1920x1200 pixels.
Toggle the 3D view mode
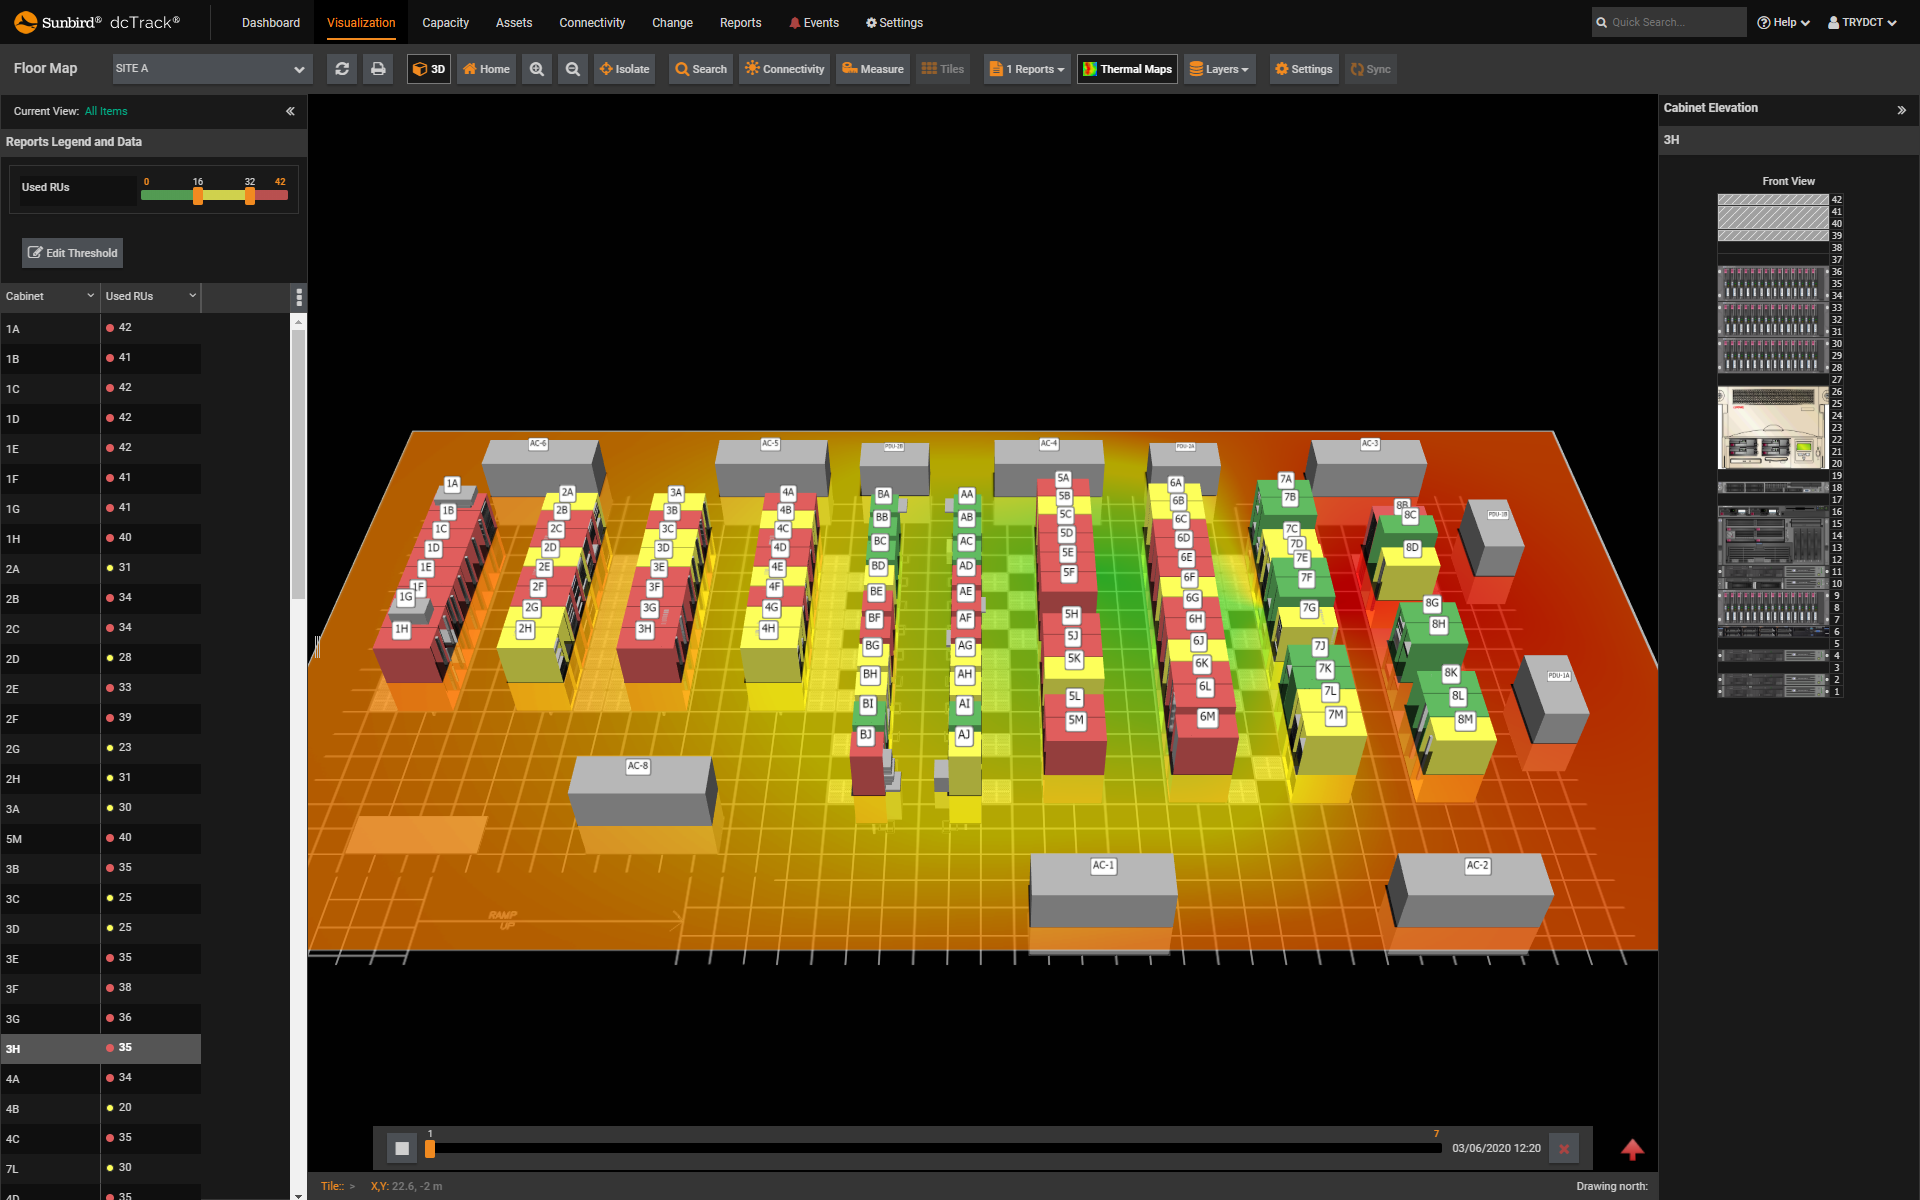coord(428,69)
